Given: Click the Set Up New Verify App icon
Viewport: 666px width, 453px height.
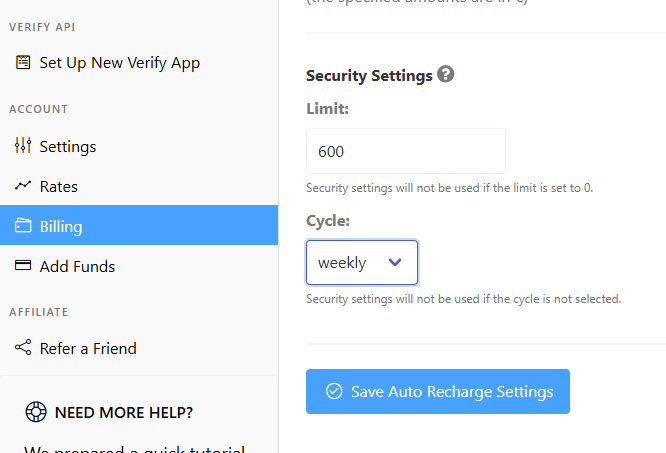Looking at the screenshot, I should pyautogui.click(x=23, y=62).
